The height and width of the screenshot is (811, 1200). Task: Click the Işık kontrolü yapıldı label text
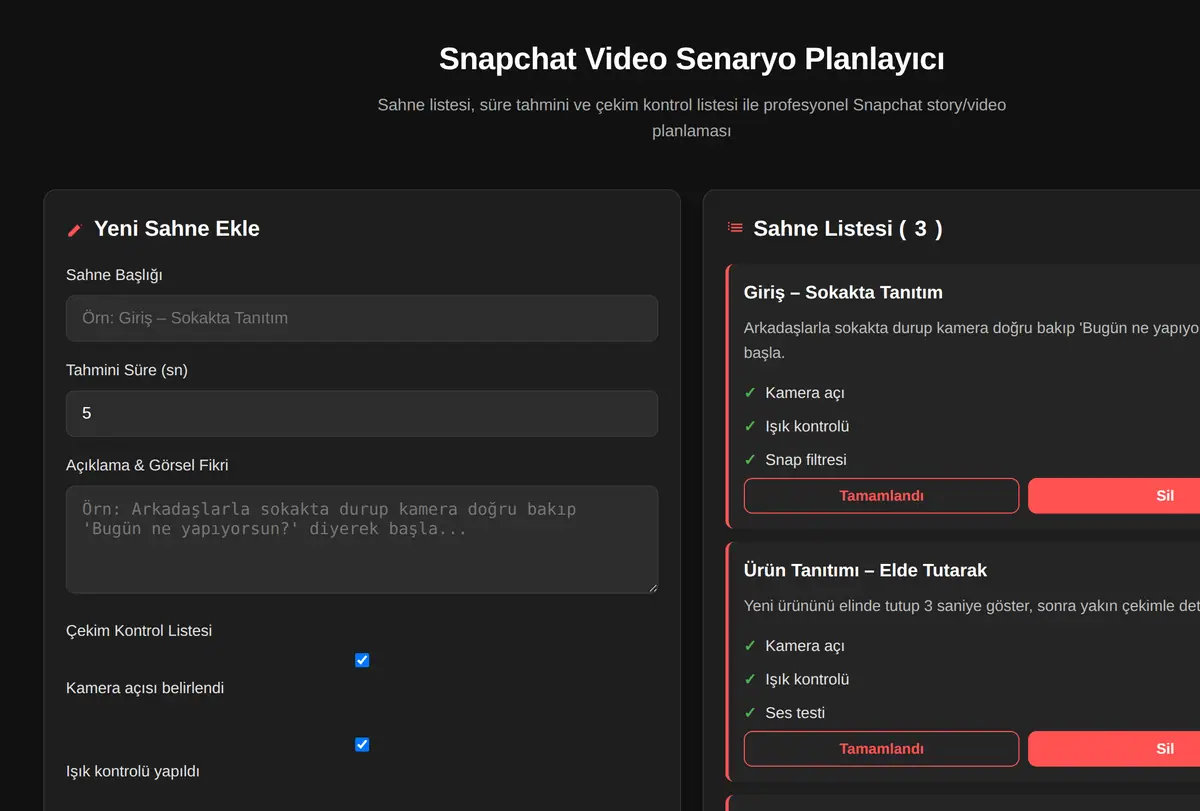coord(133,772)
